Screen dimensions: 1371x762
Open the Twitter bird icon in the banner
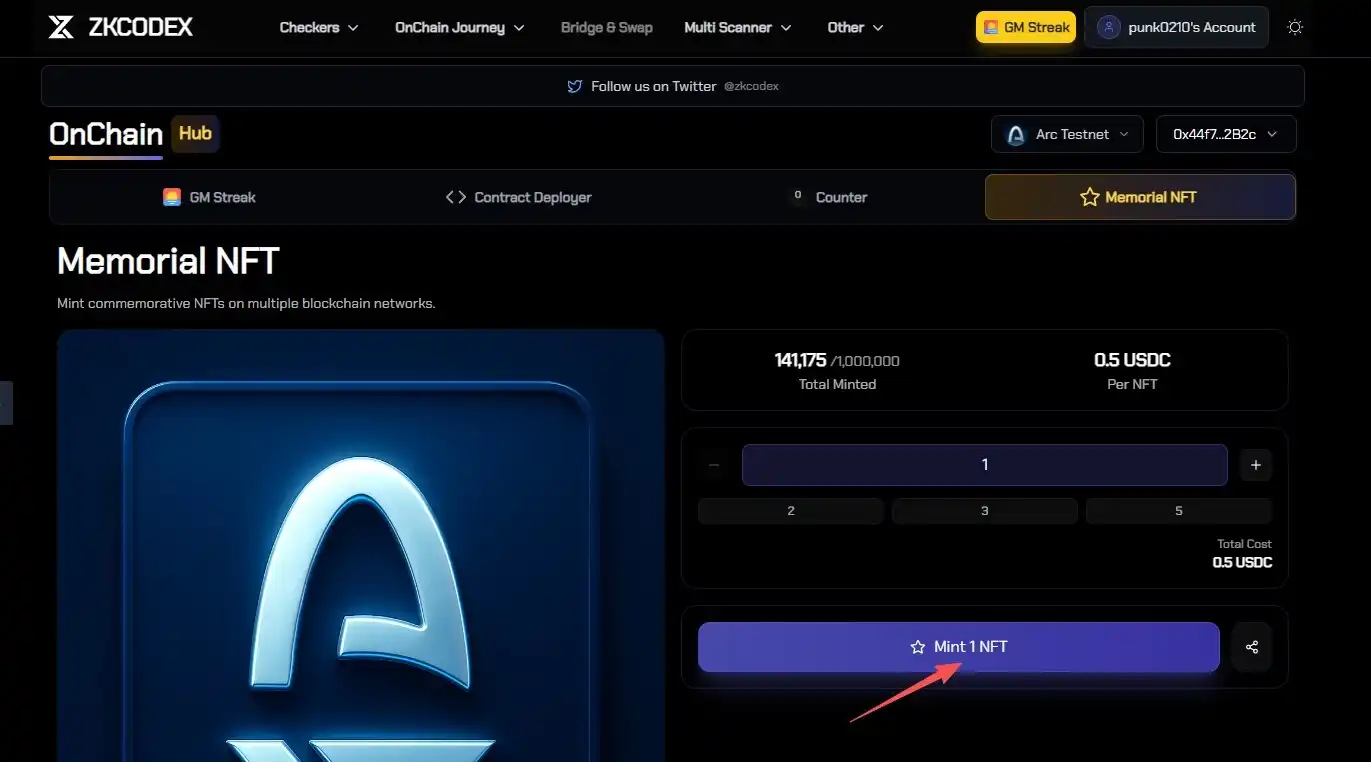(x=574, y=86)
